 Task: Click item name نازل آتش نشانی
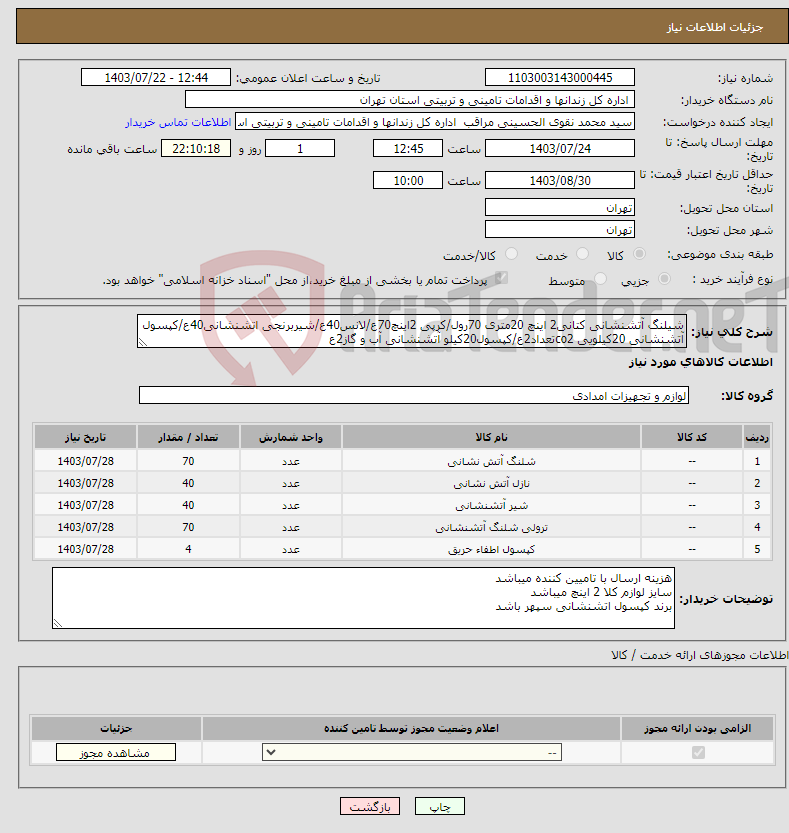491,483
